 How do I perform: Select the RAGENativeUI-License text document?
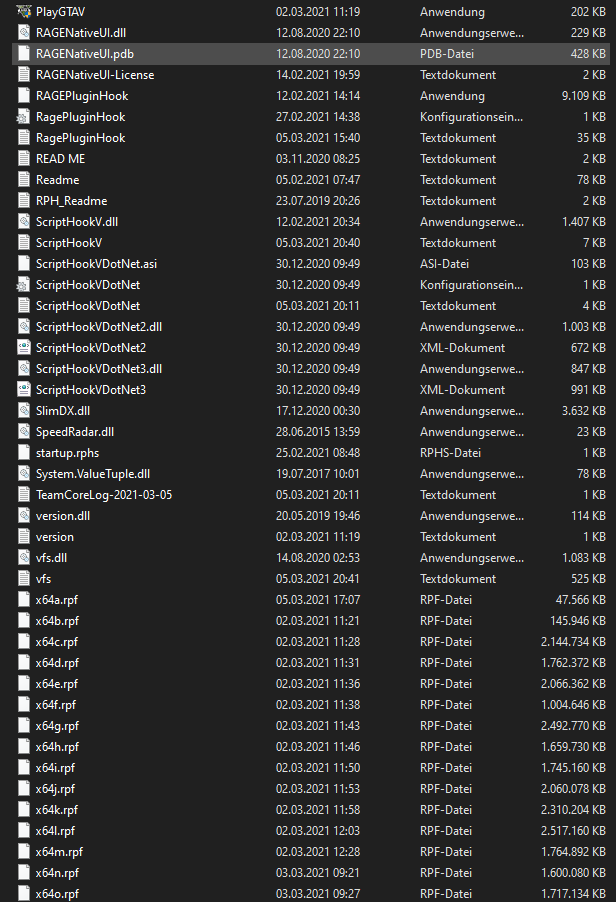[94, 74]
